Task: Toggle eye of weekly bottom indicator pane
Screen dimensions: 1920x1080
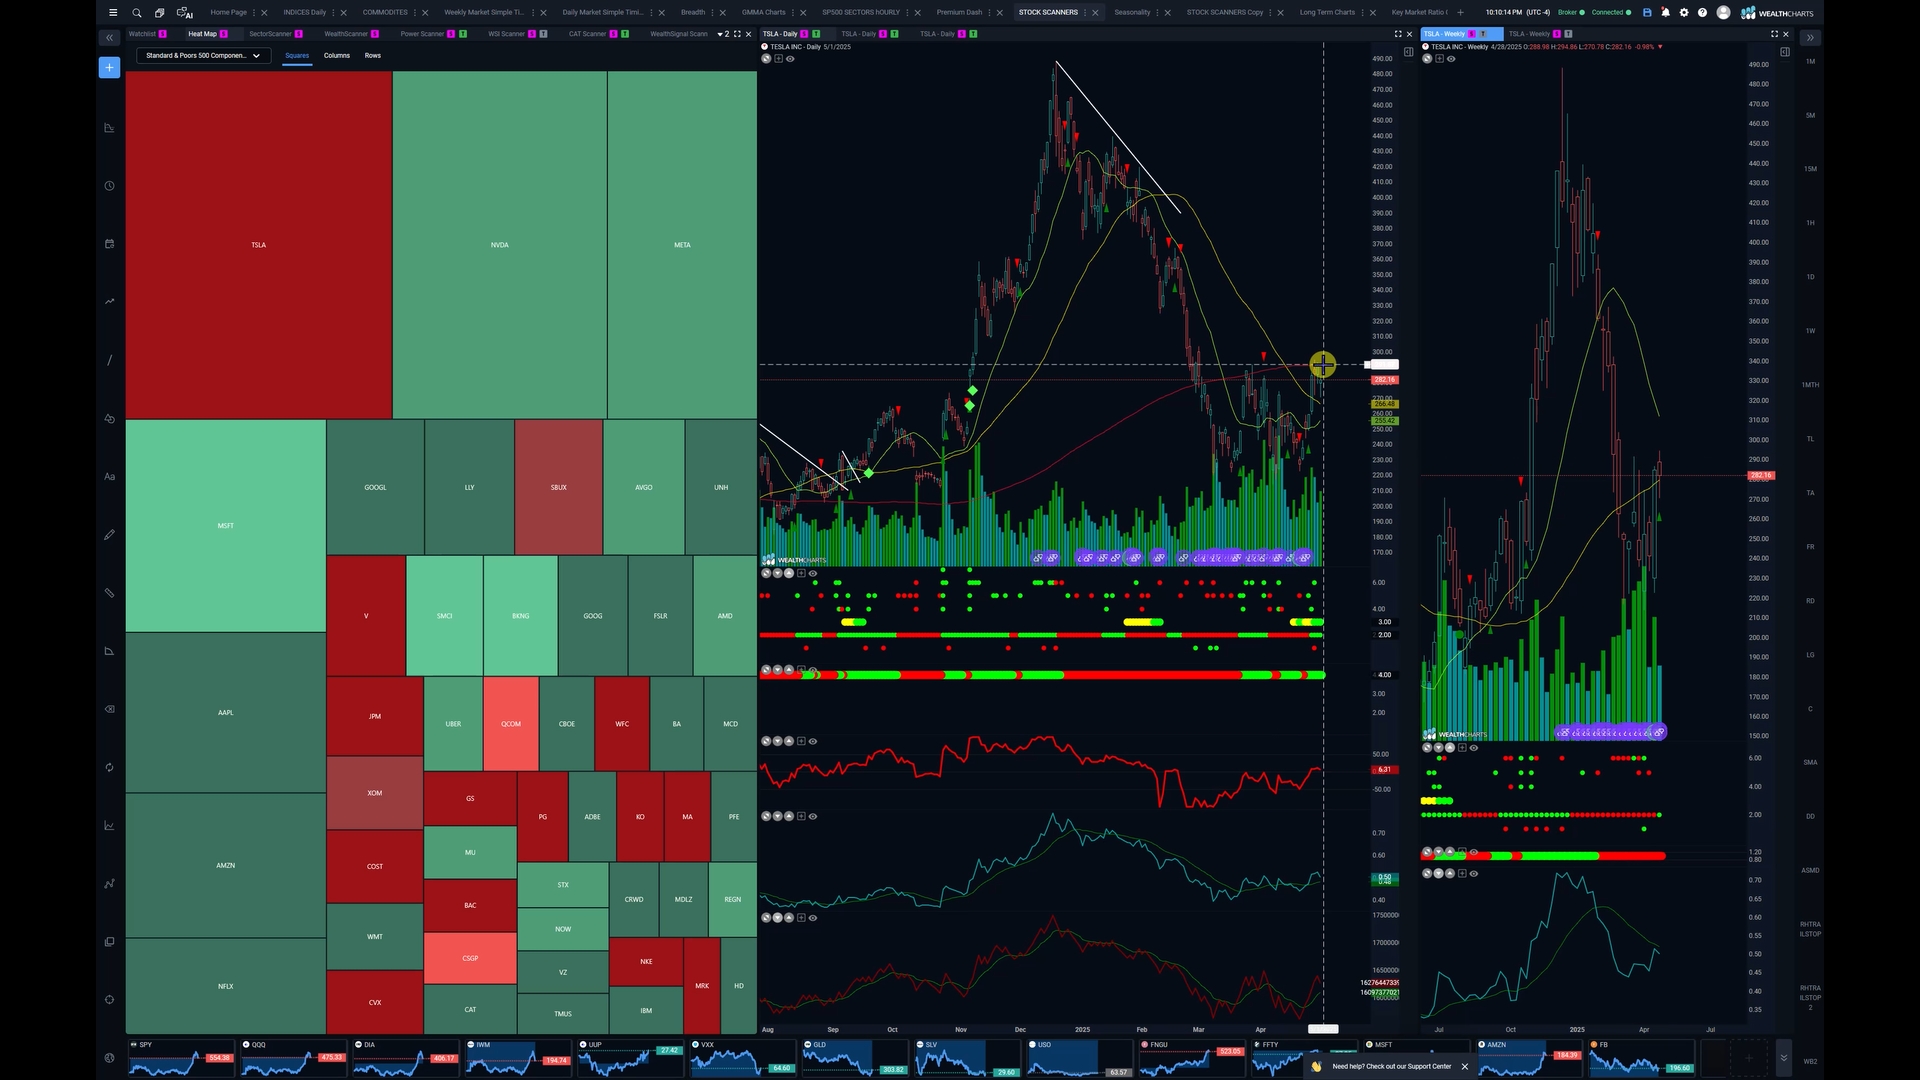Action: [x=1473, y=873]
